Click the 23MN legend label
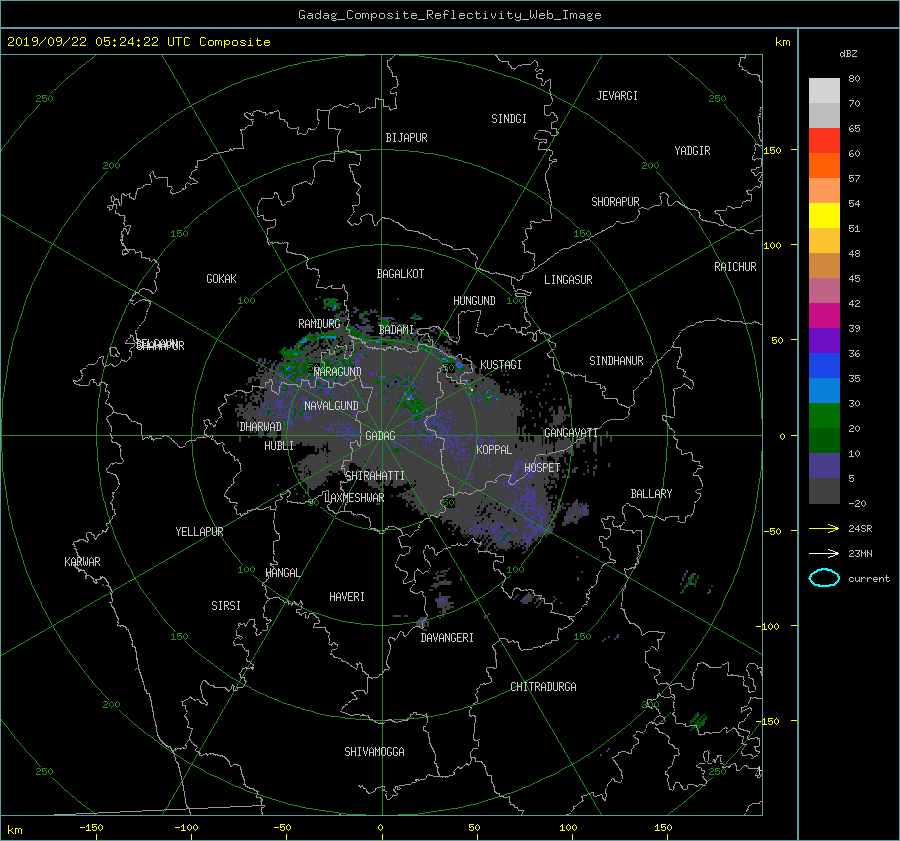The image size is (900, 841). tap(860, 553)
